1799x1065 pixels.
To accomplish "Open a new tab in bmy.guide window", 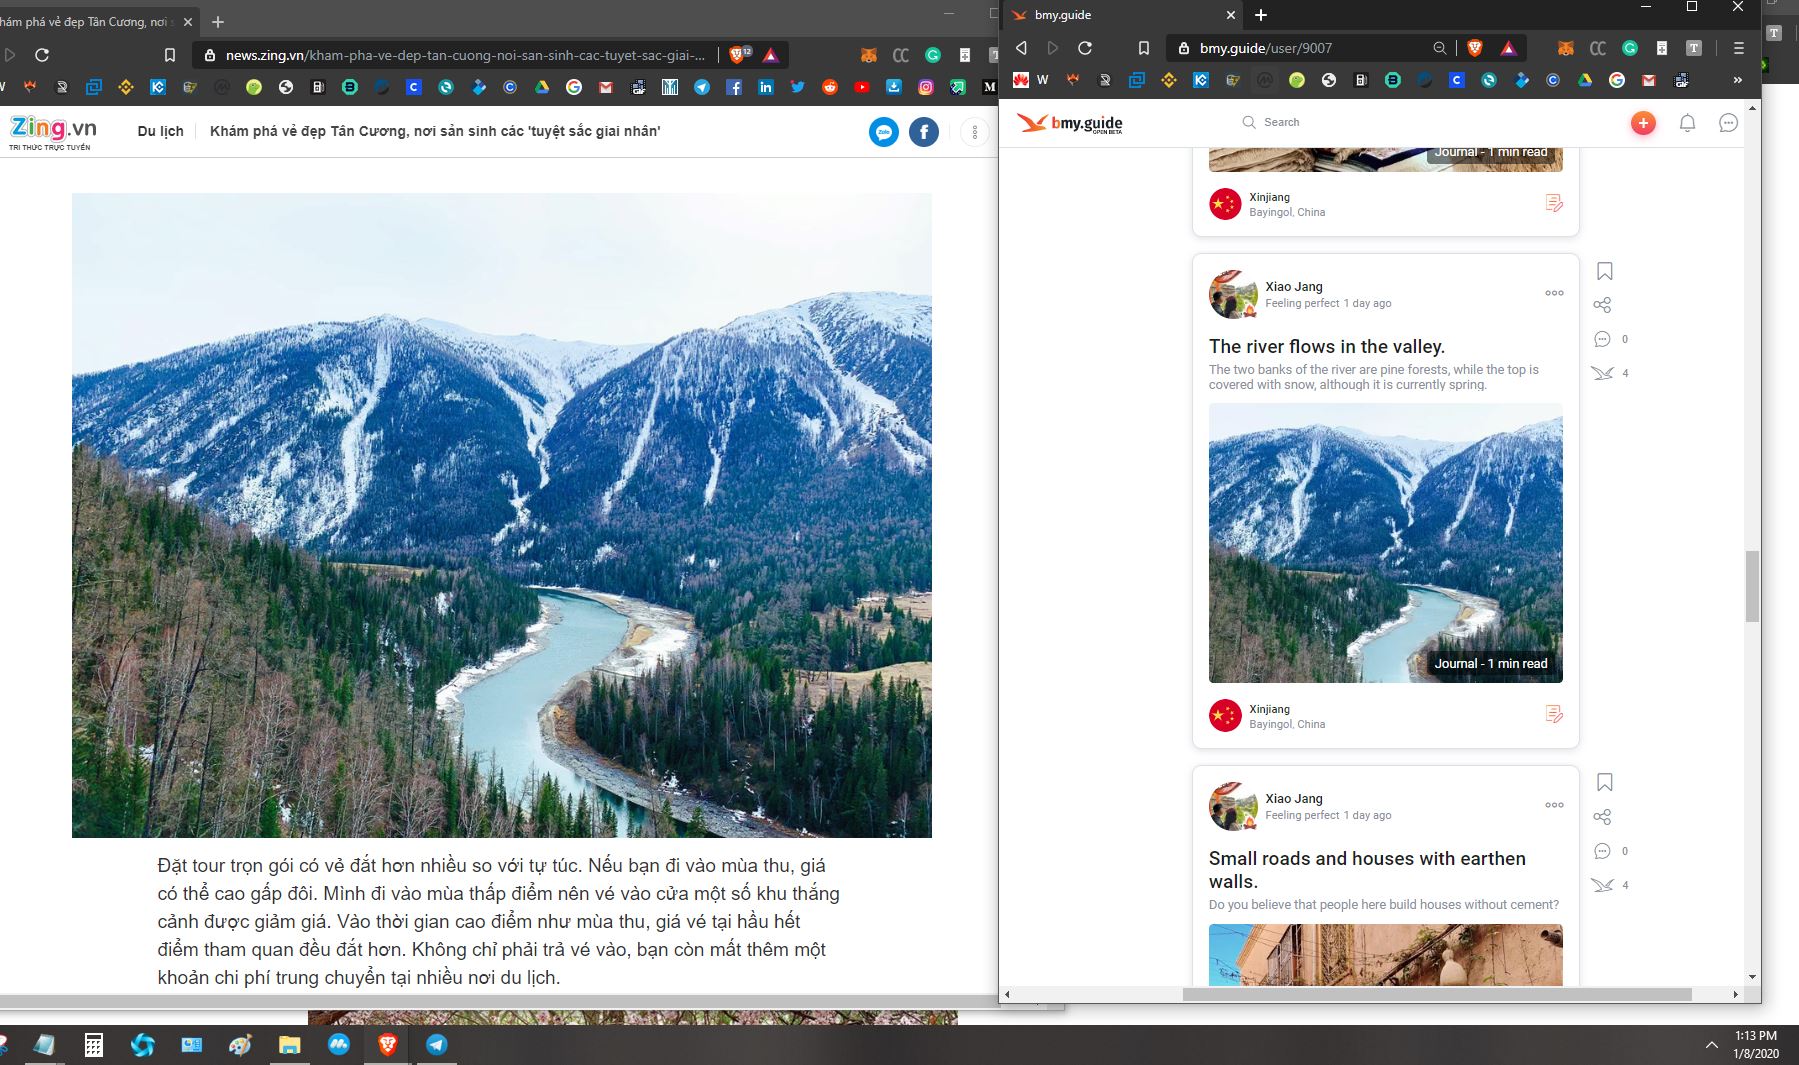I will pyautogui.click(x=1261, y=15).
